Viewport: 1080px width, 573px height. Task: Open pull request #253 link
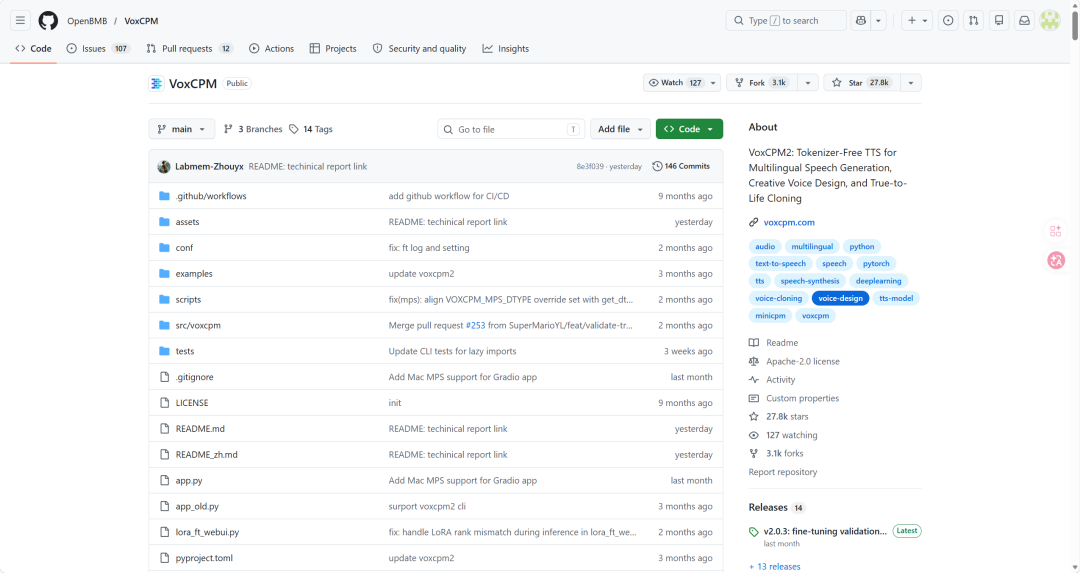tap(475, 325)
